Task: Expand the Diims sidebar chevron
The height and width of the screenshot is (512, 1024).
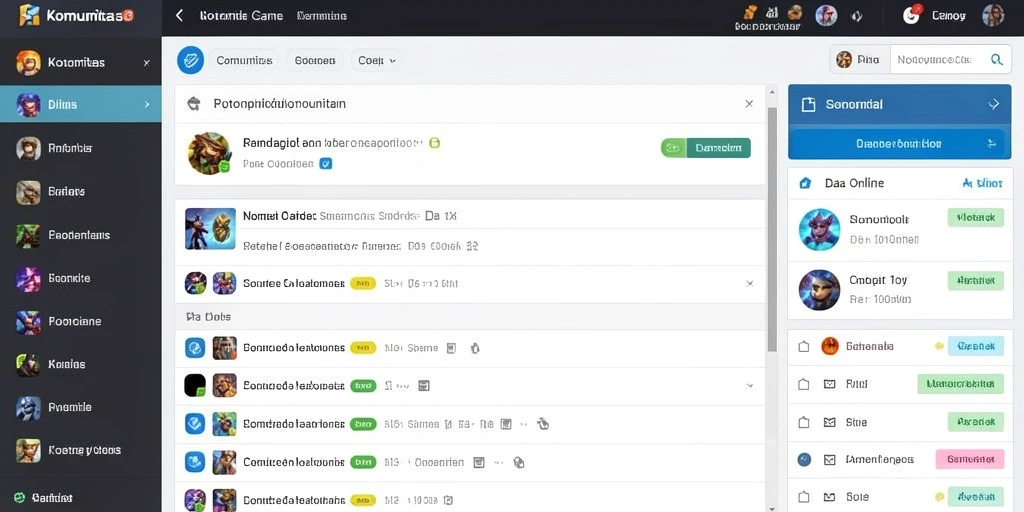Action: click(147, 104)
